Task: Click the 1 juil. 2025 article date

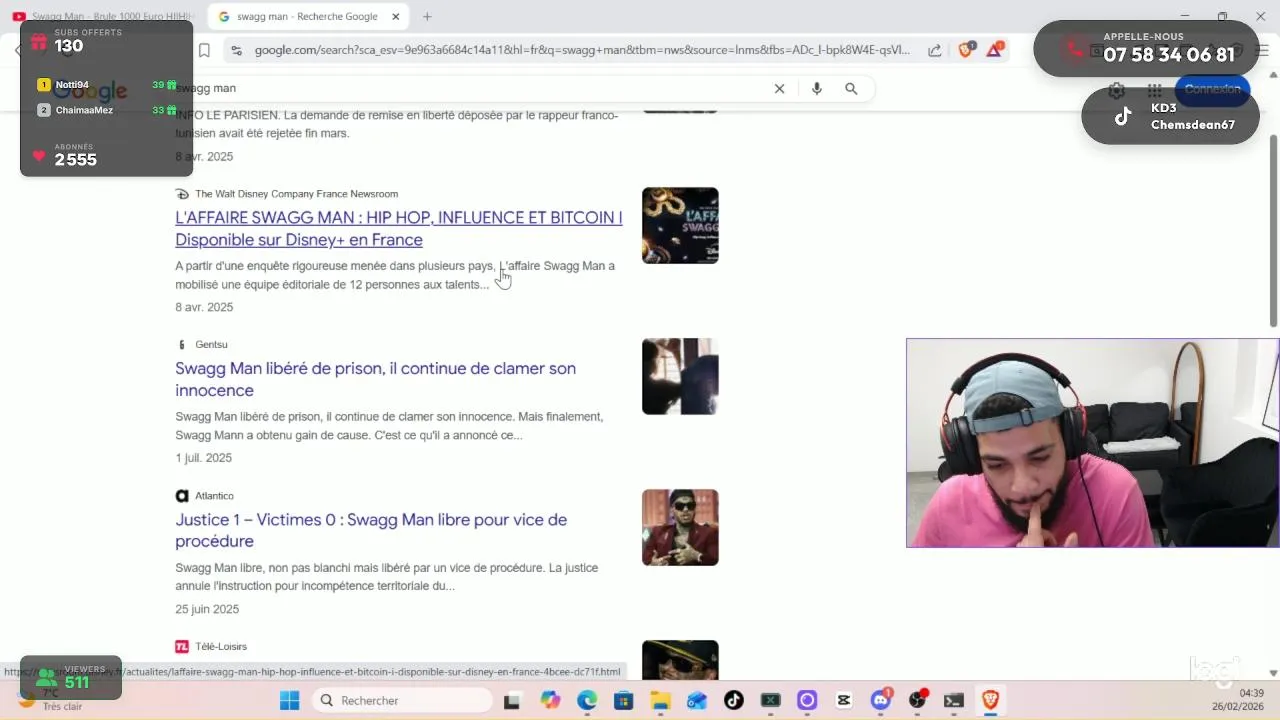Action: (203, 458)
